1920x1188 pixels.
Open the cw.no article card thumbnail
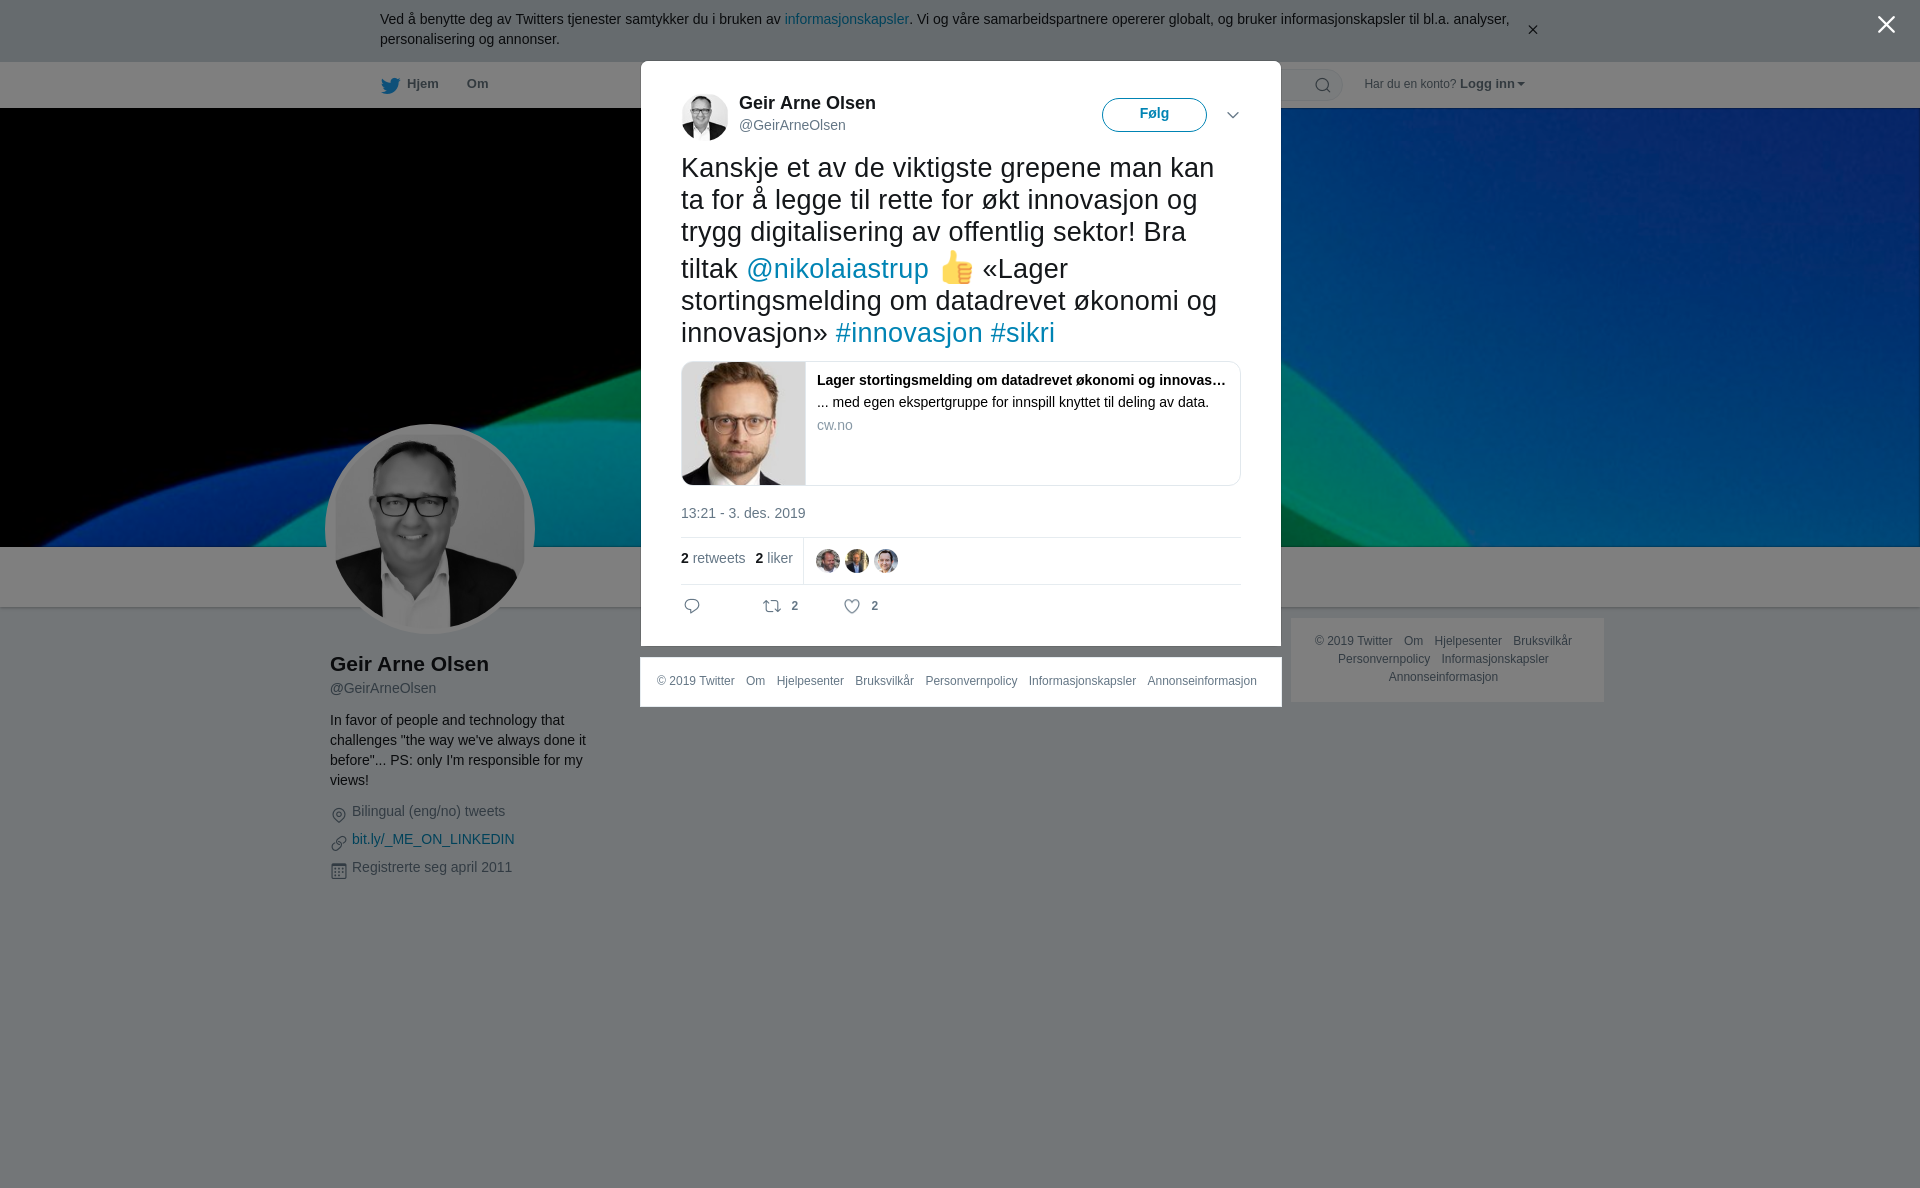tap(743, 423)
